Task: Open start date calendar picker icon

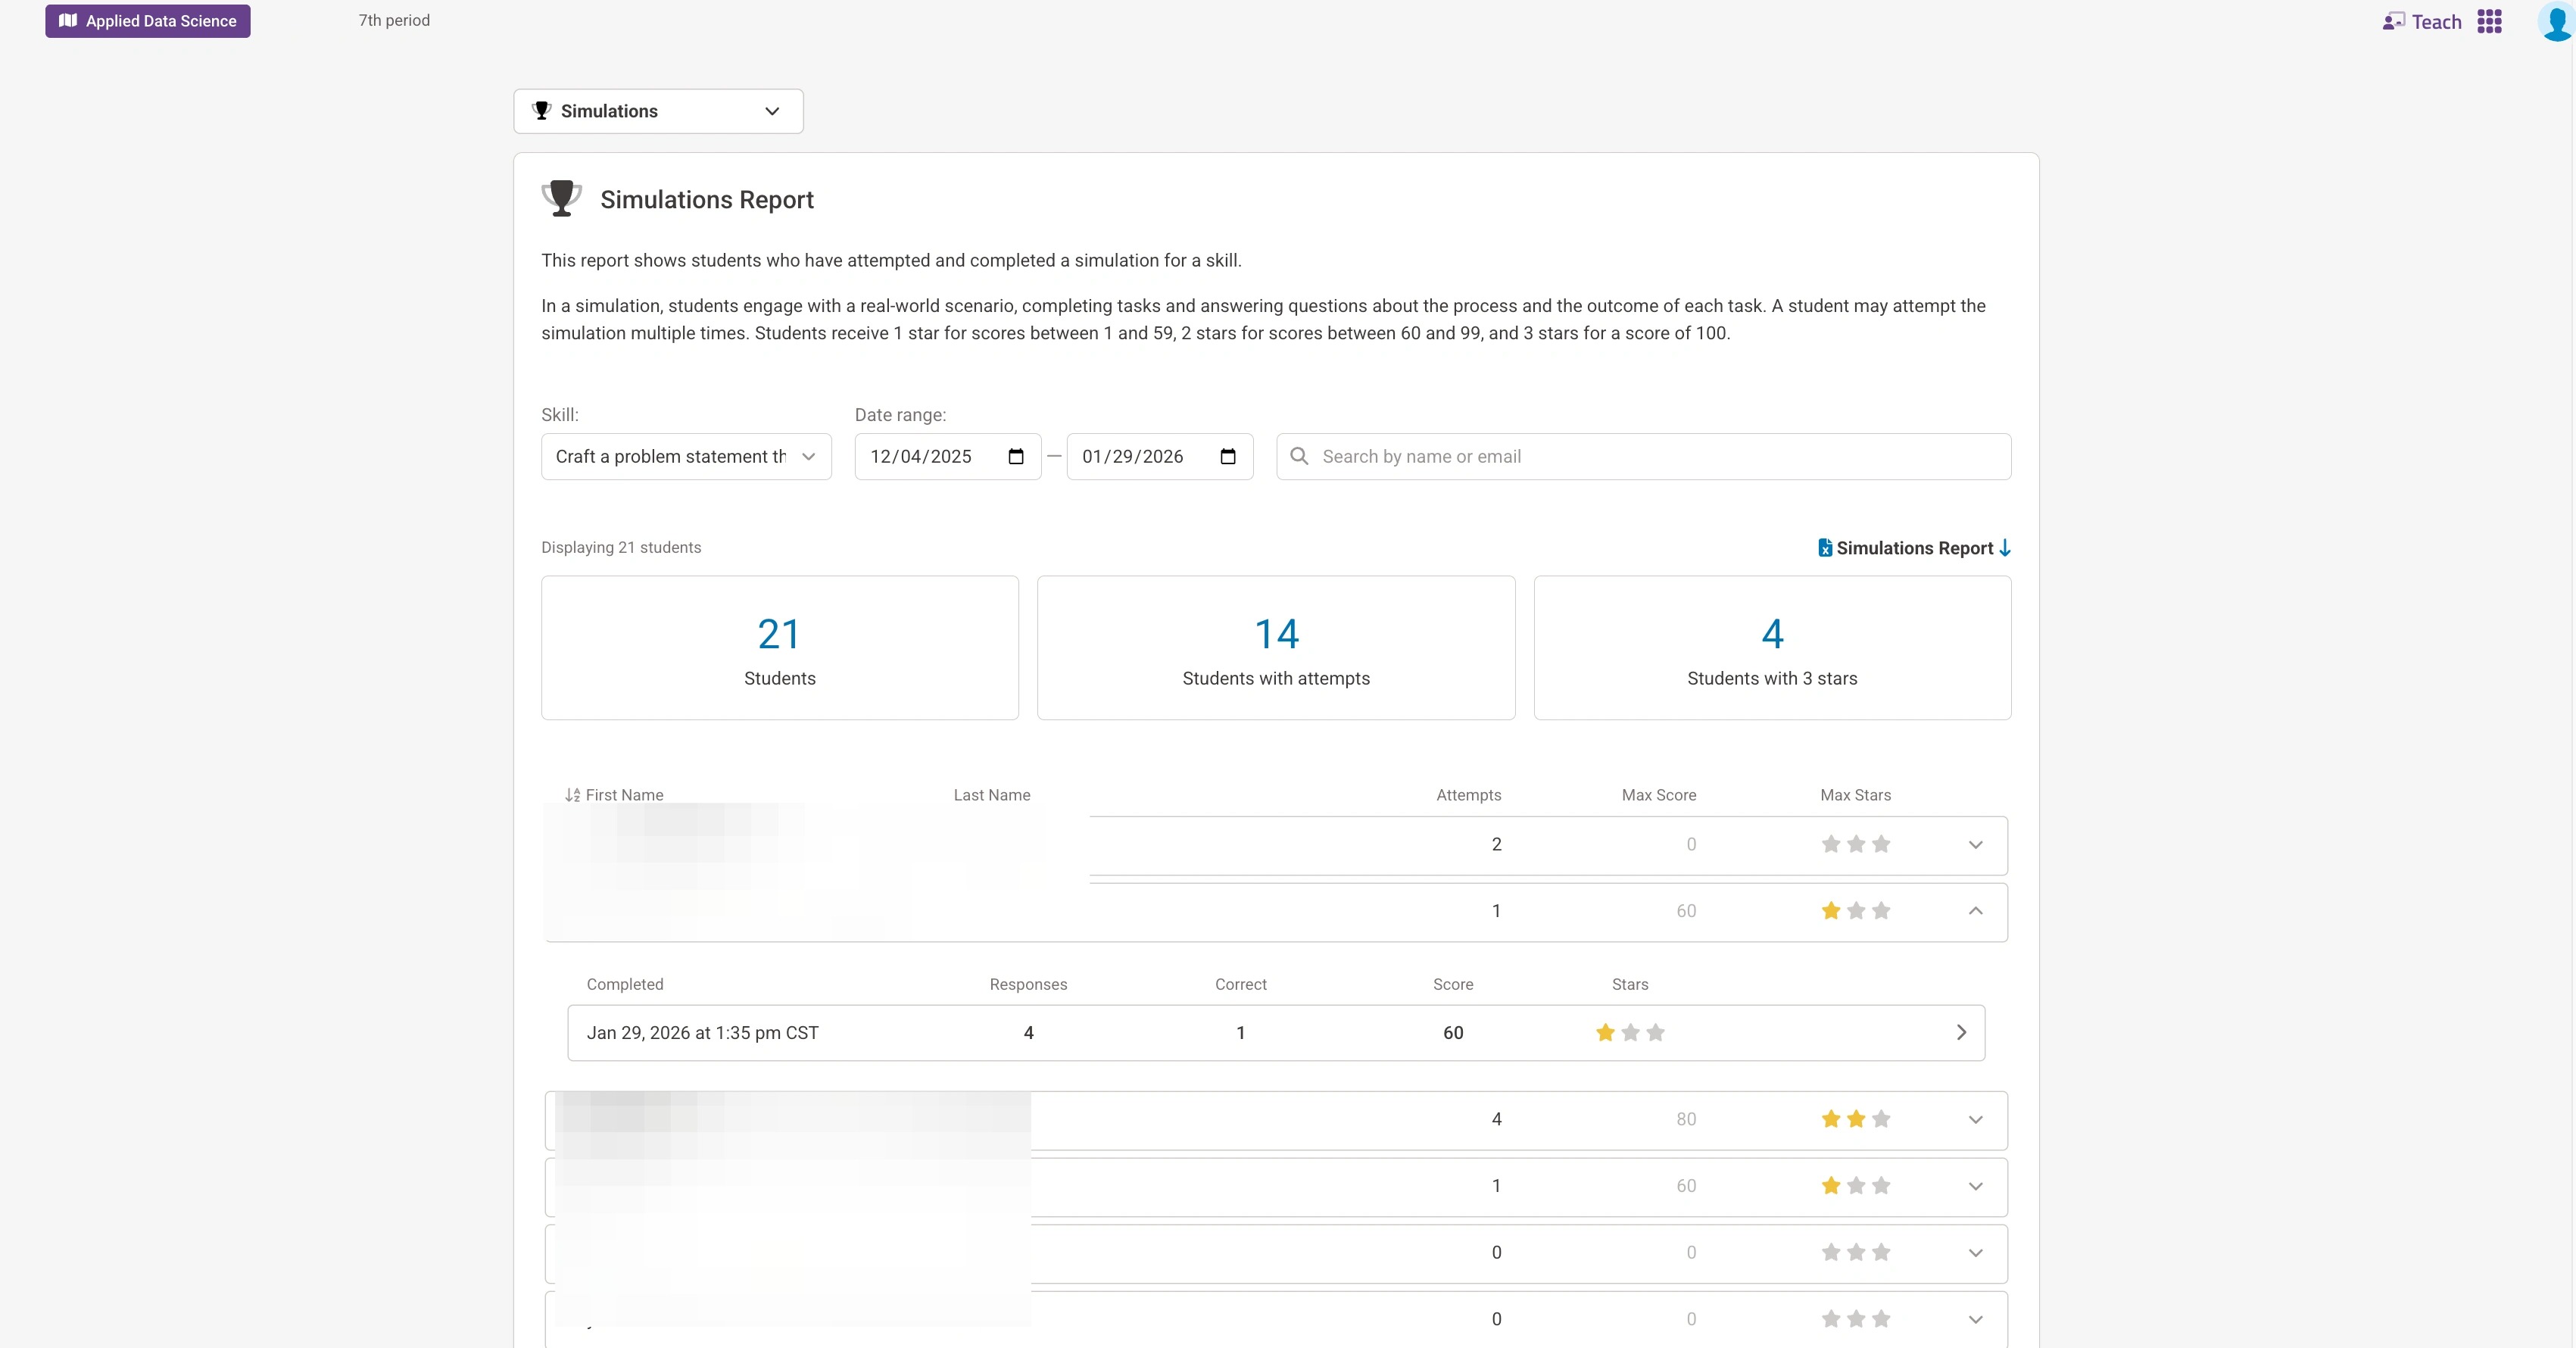Action: coord(1016,457)
